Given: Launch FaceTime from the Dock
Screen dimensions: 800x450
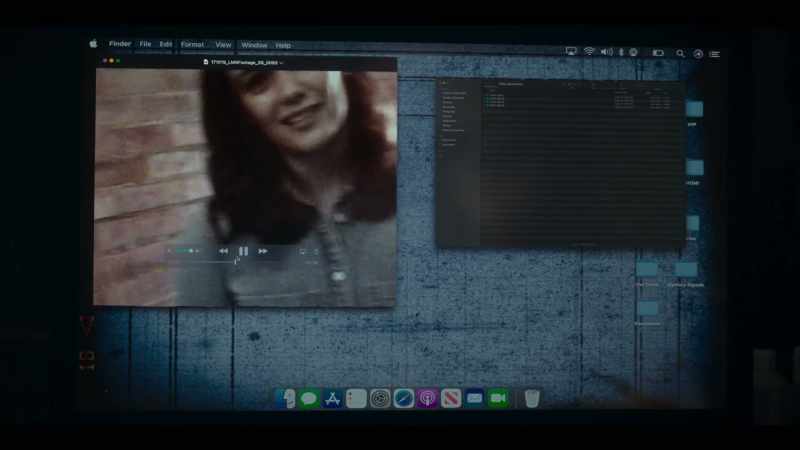Looking at the screenshot, I should (498, 398).
